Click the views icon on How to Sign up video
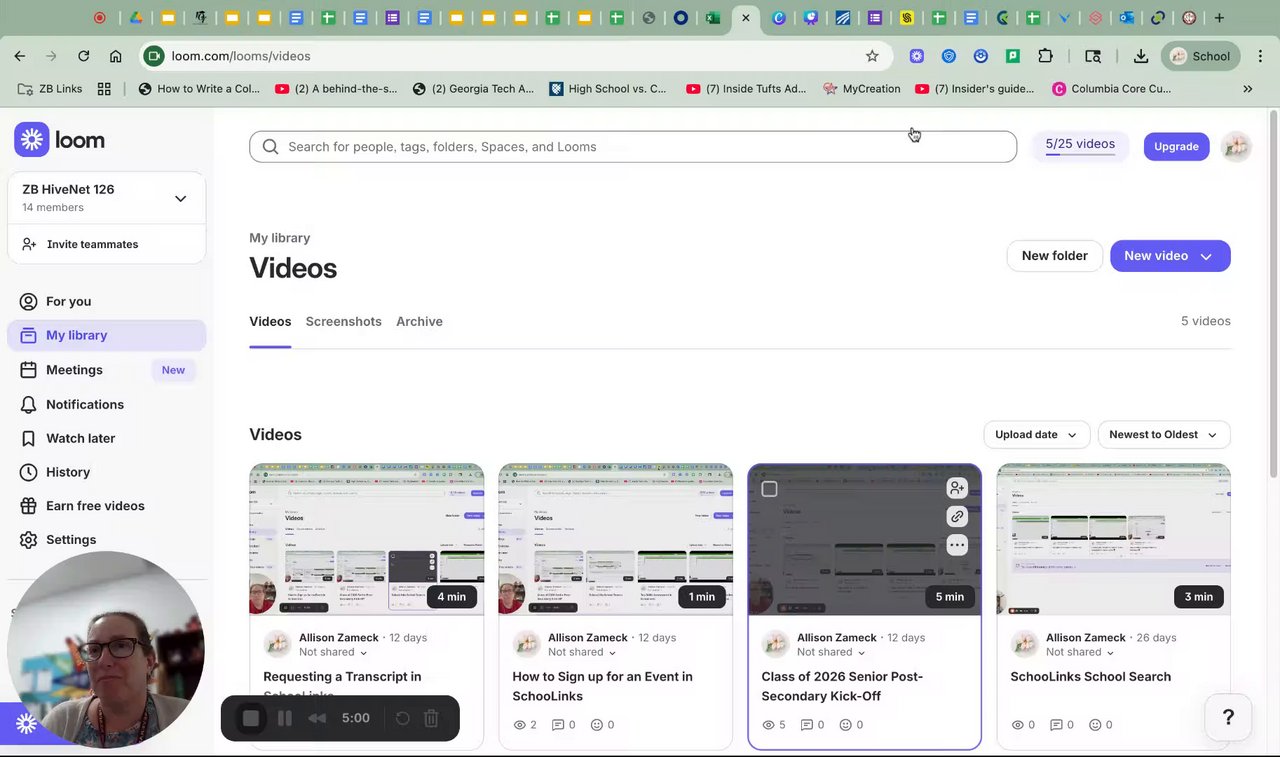The height and width of the screenshot is (757, 1280). pos(519,725)
